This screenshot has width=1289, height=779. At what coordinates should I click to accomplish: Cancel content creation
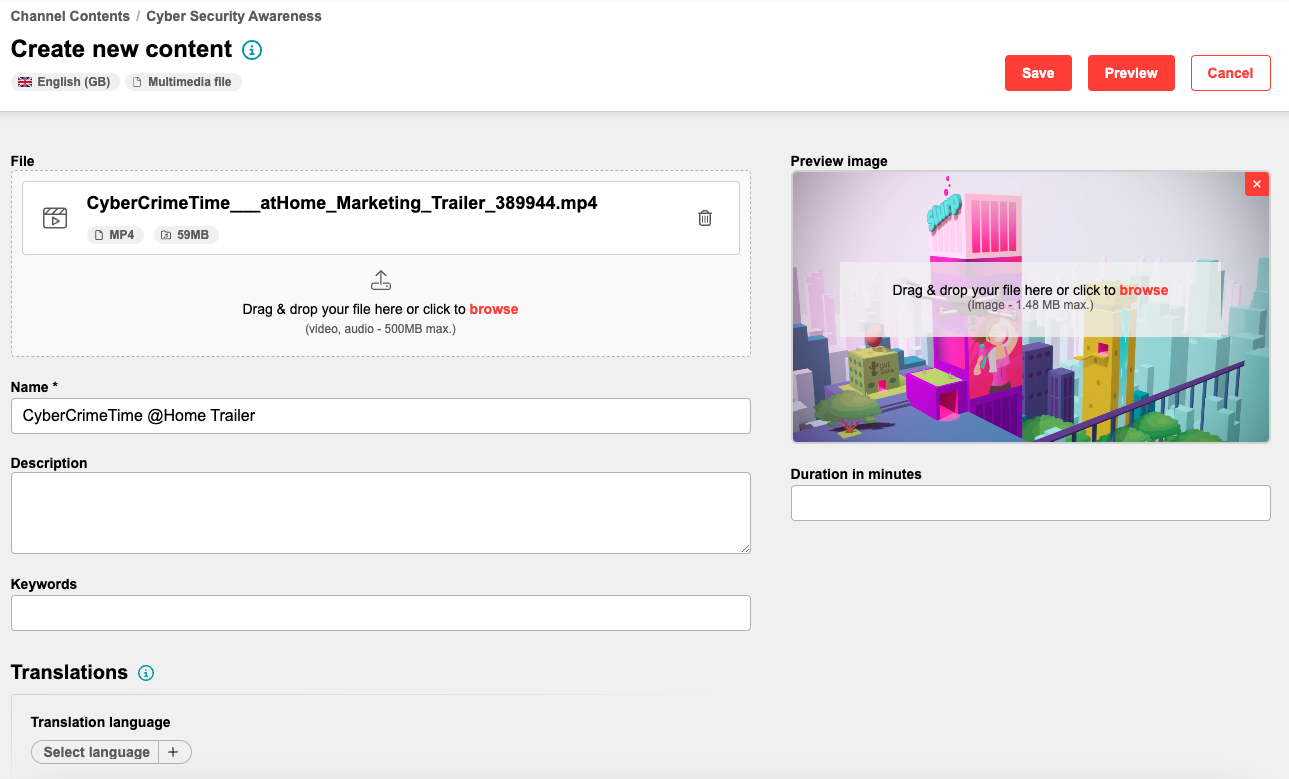coord(1230,73)
